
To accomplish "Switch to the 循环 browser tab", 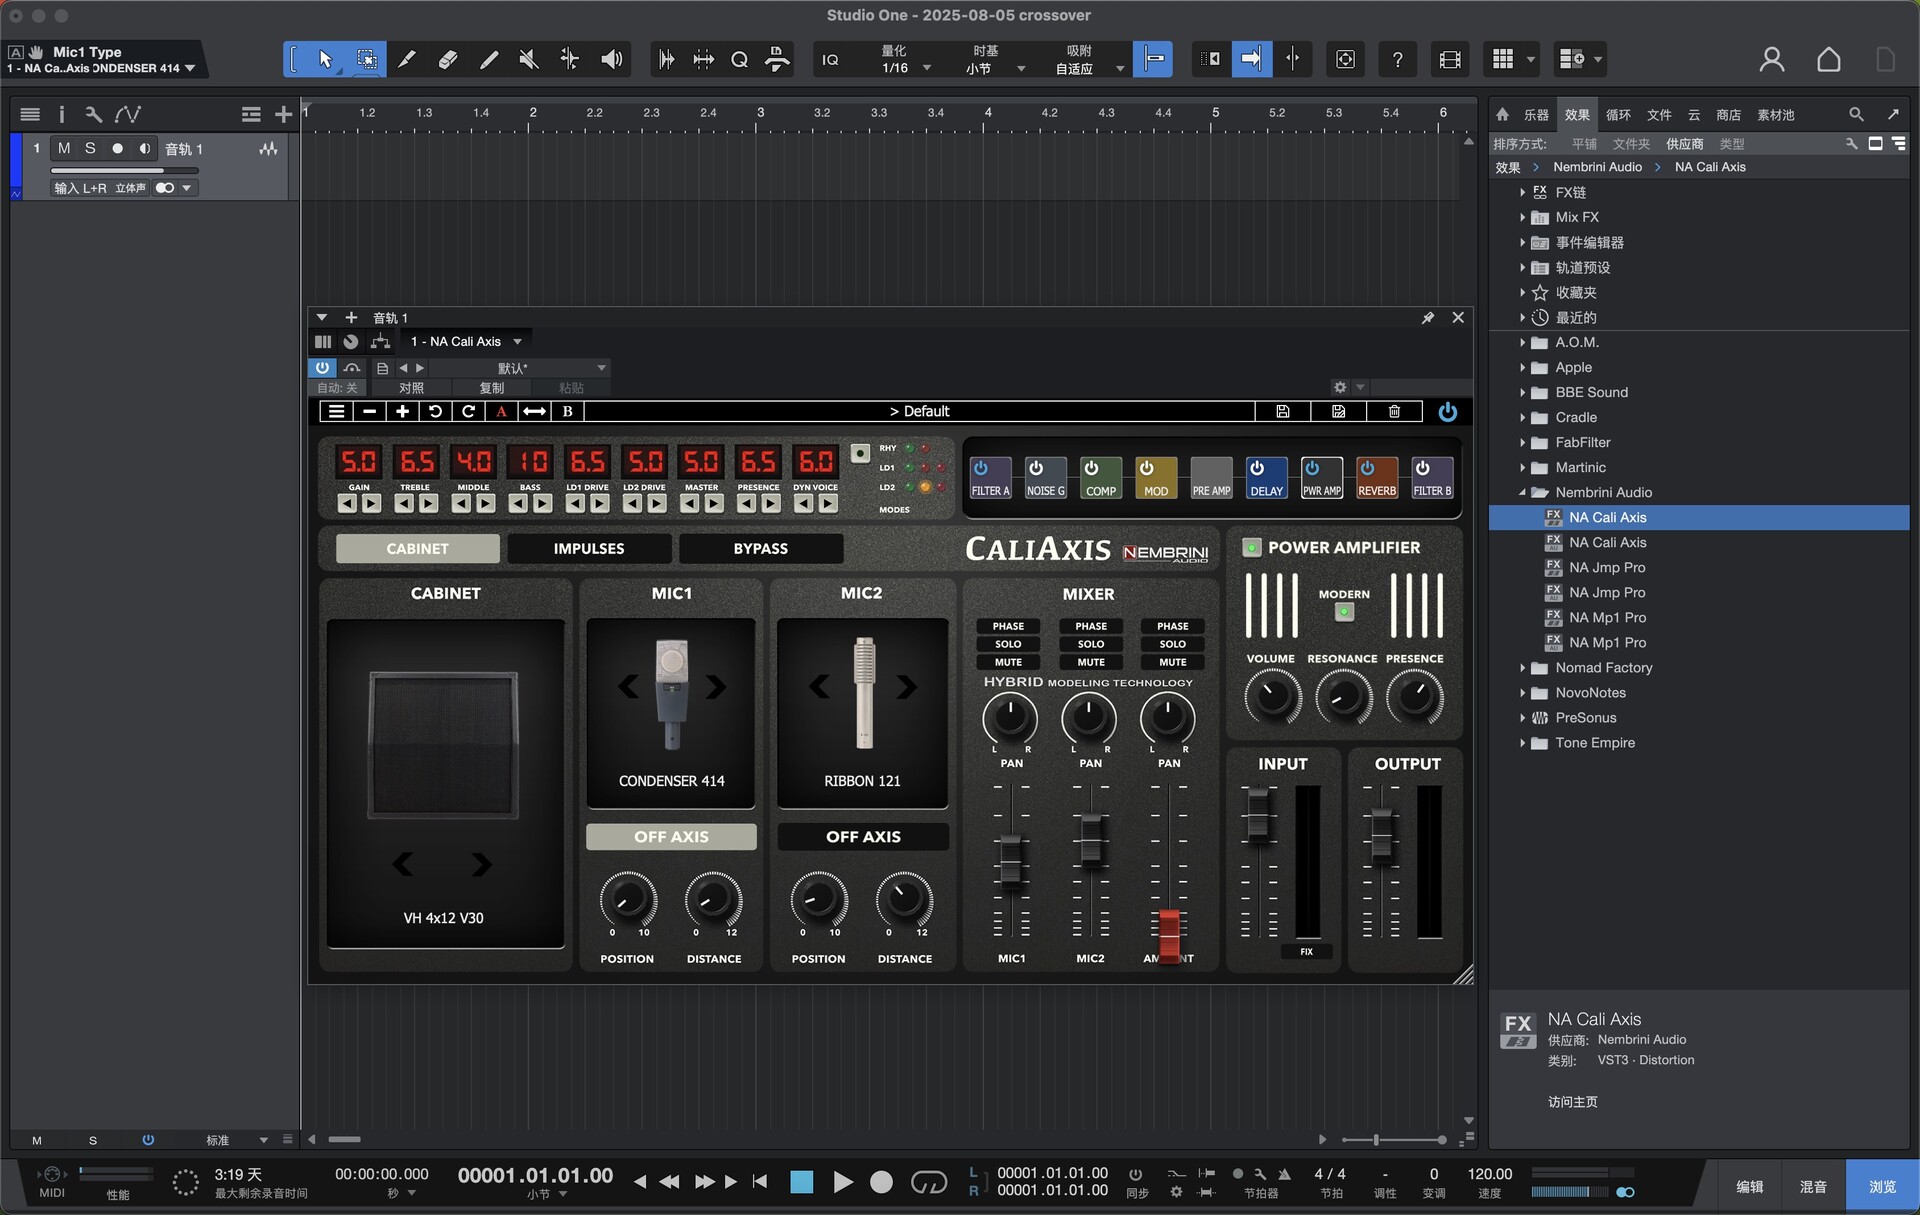I will tap(1618, 115).
